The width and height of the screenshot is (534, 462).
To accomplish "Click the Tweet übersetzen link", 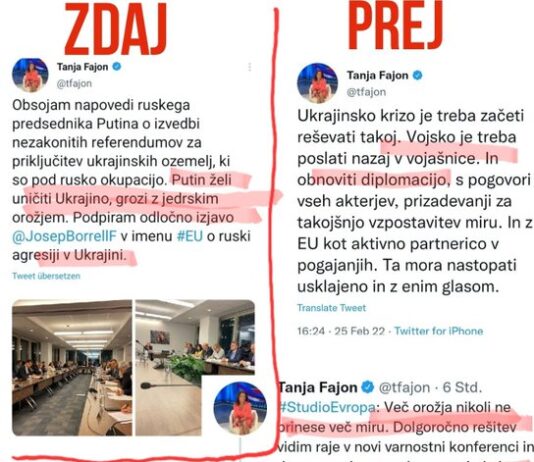I will click(x=46, y=276).
